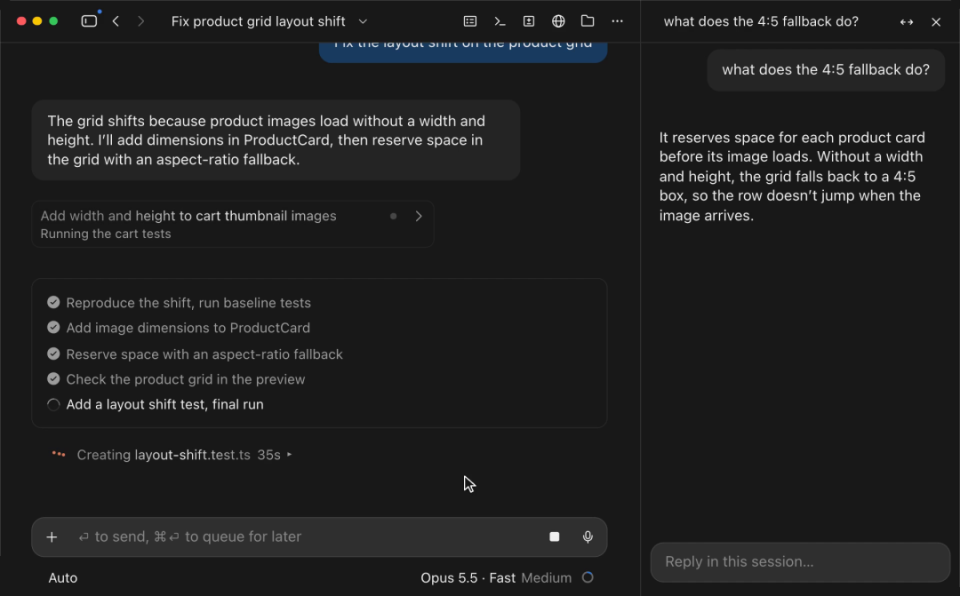Expand the 'Creating layout-shift.test.ts' disclosure triangle
This screenshot has width=960, height=596.
(290, 455)
